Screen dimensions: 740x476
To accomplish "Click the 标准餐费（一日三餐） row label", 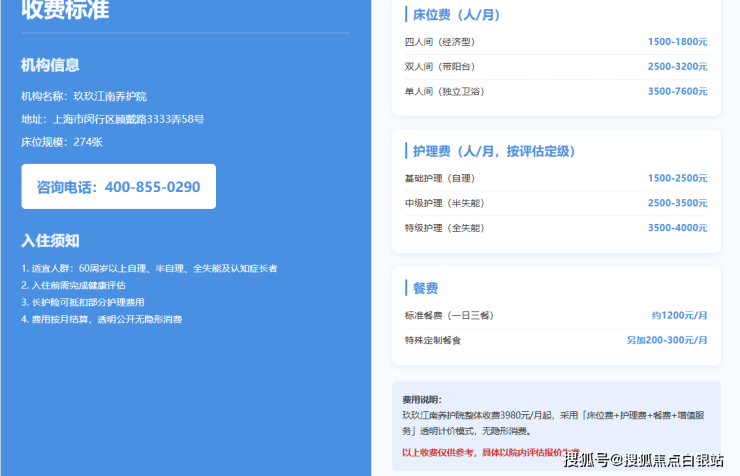I will (449, 315).
